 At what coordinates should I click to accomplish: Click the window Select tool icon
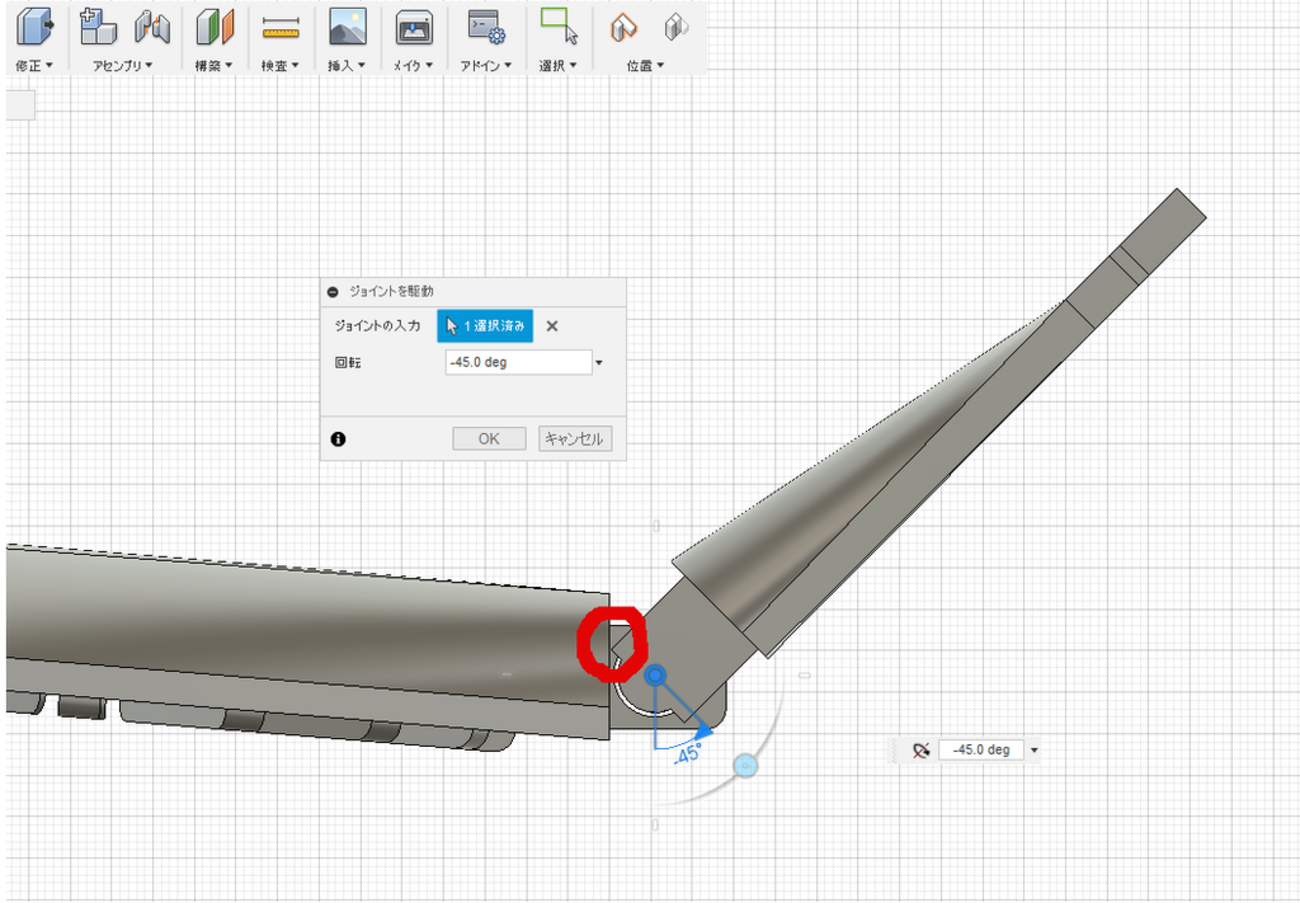559,27
